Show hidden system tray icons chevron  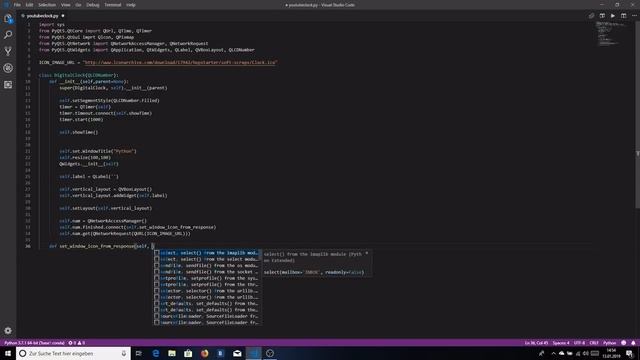click(x=553, y=353)
